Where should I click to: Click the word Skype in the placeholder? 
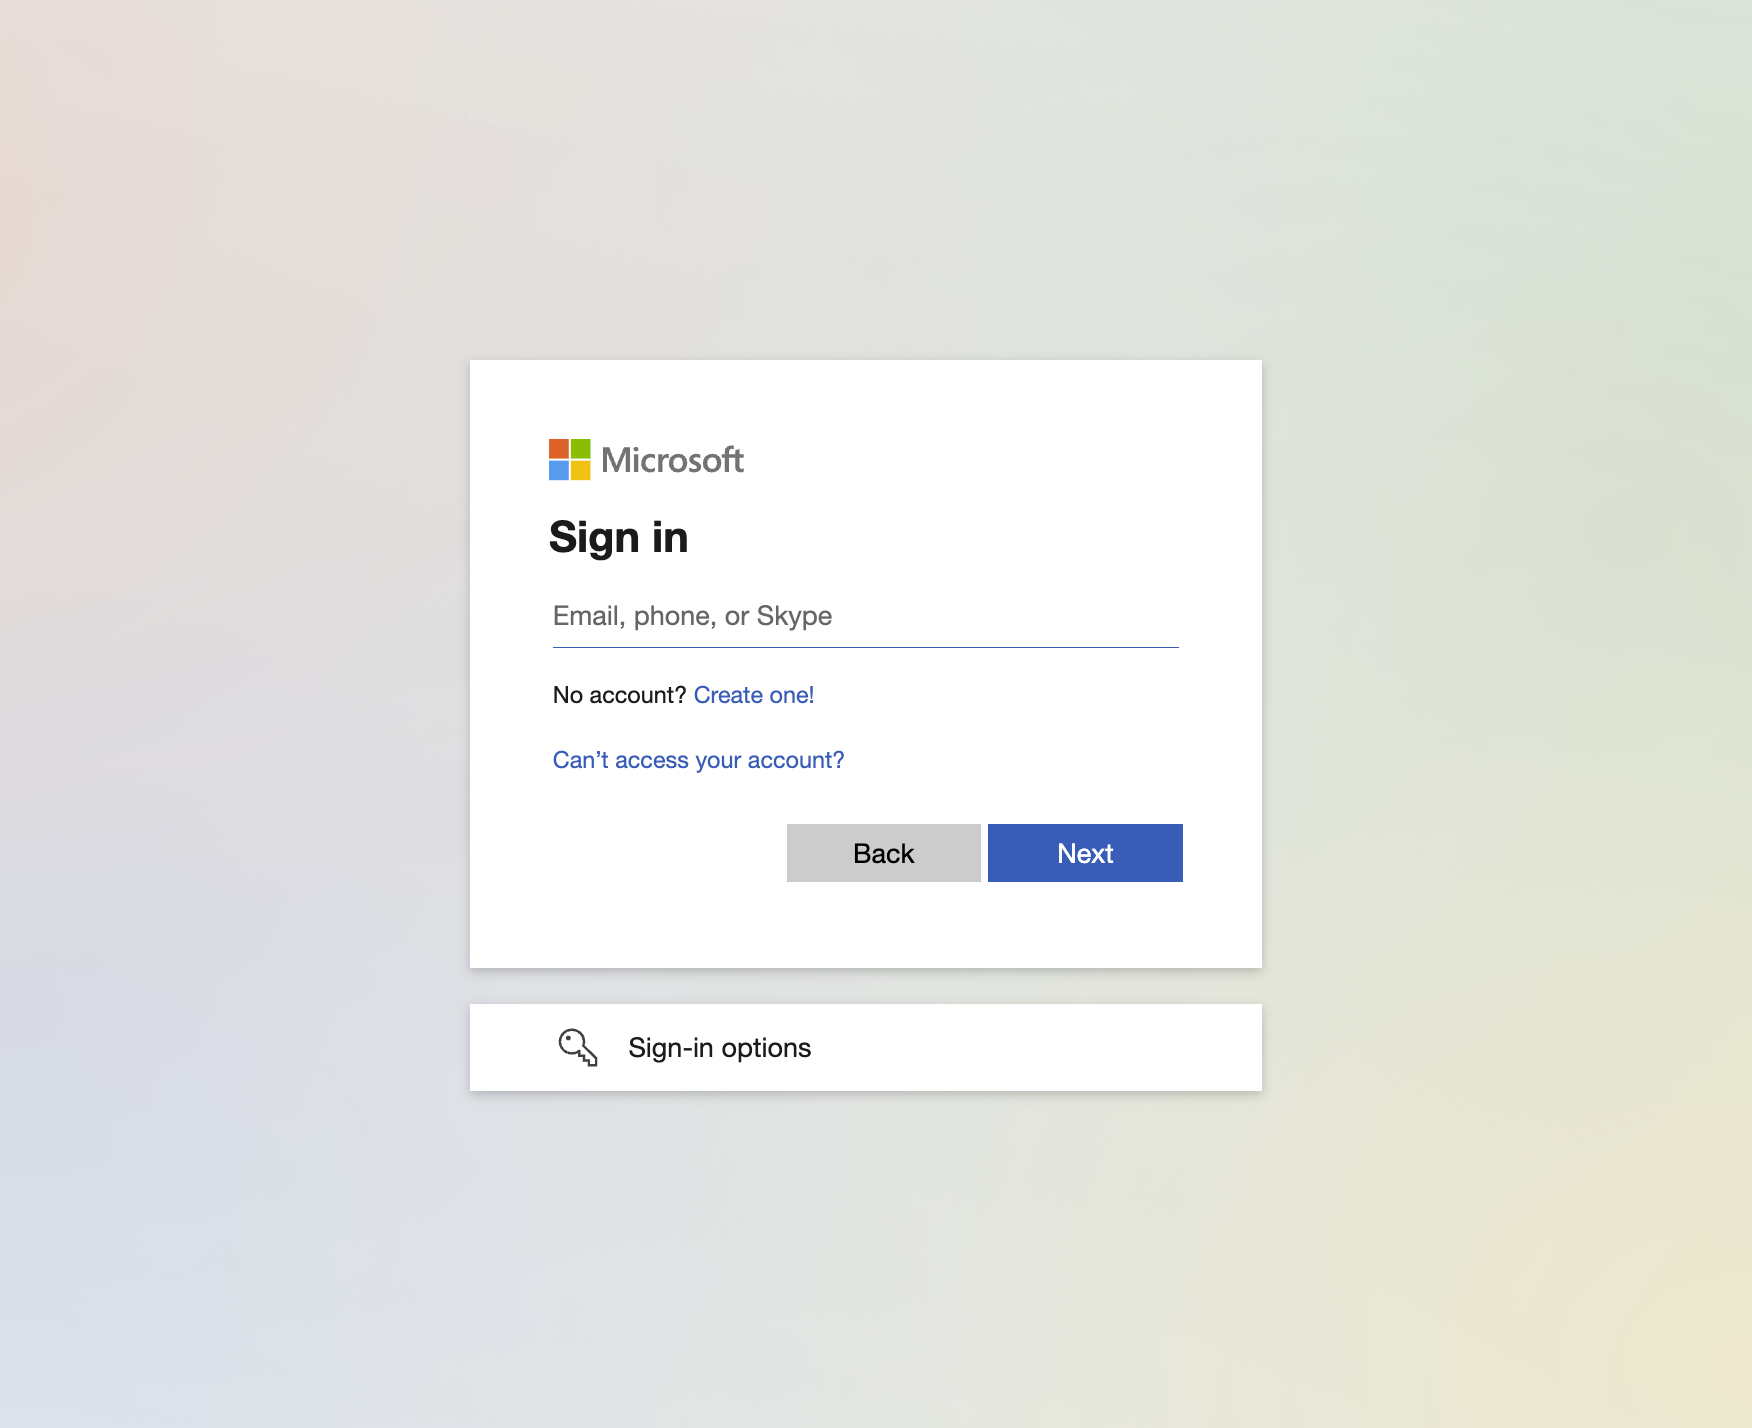(795, 616)
